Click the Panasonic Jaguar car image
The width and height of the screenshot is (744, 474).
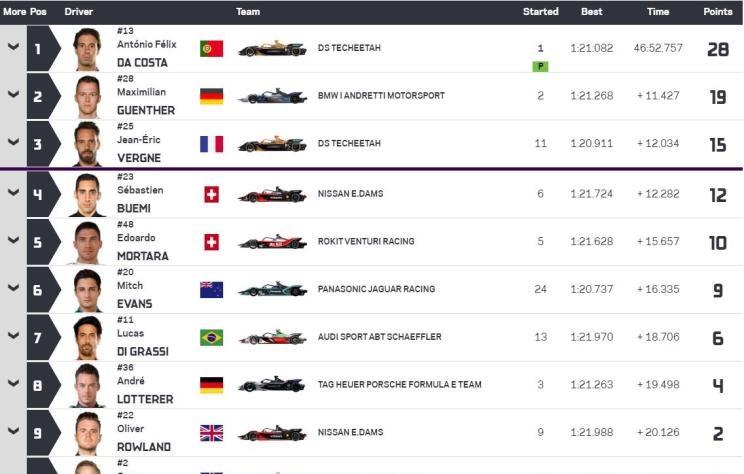(x=272, y=289)
